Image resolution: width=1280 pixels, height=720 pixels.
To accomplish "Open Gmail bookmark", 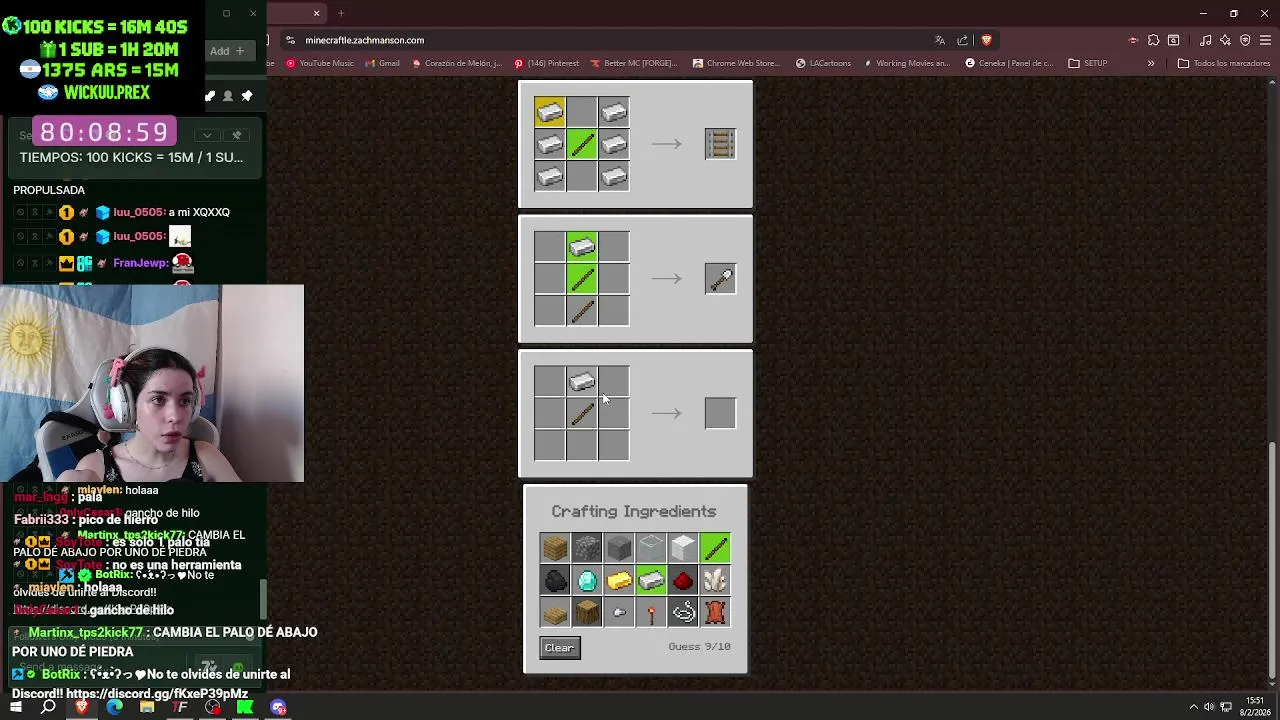I will coord(382,63).
